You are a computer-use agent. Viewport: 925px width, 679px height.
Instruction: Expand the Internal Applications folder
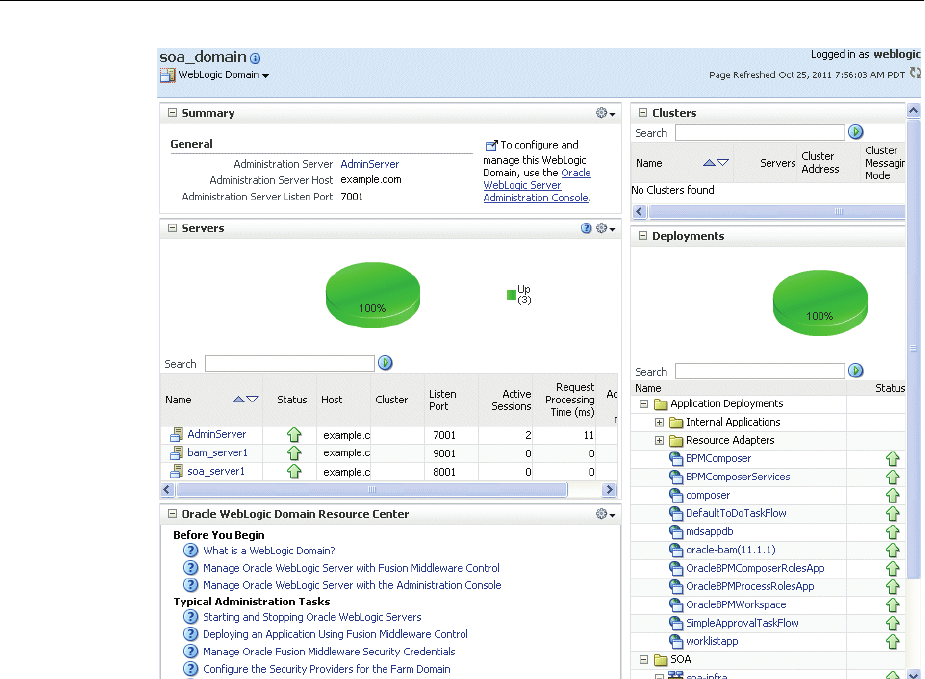(660, 422)
